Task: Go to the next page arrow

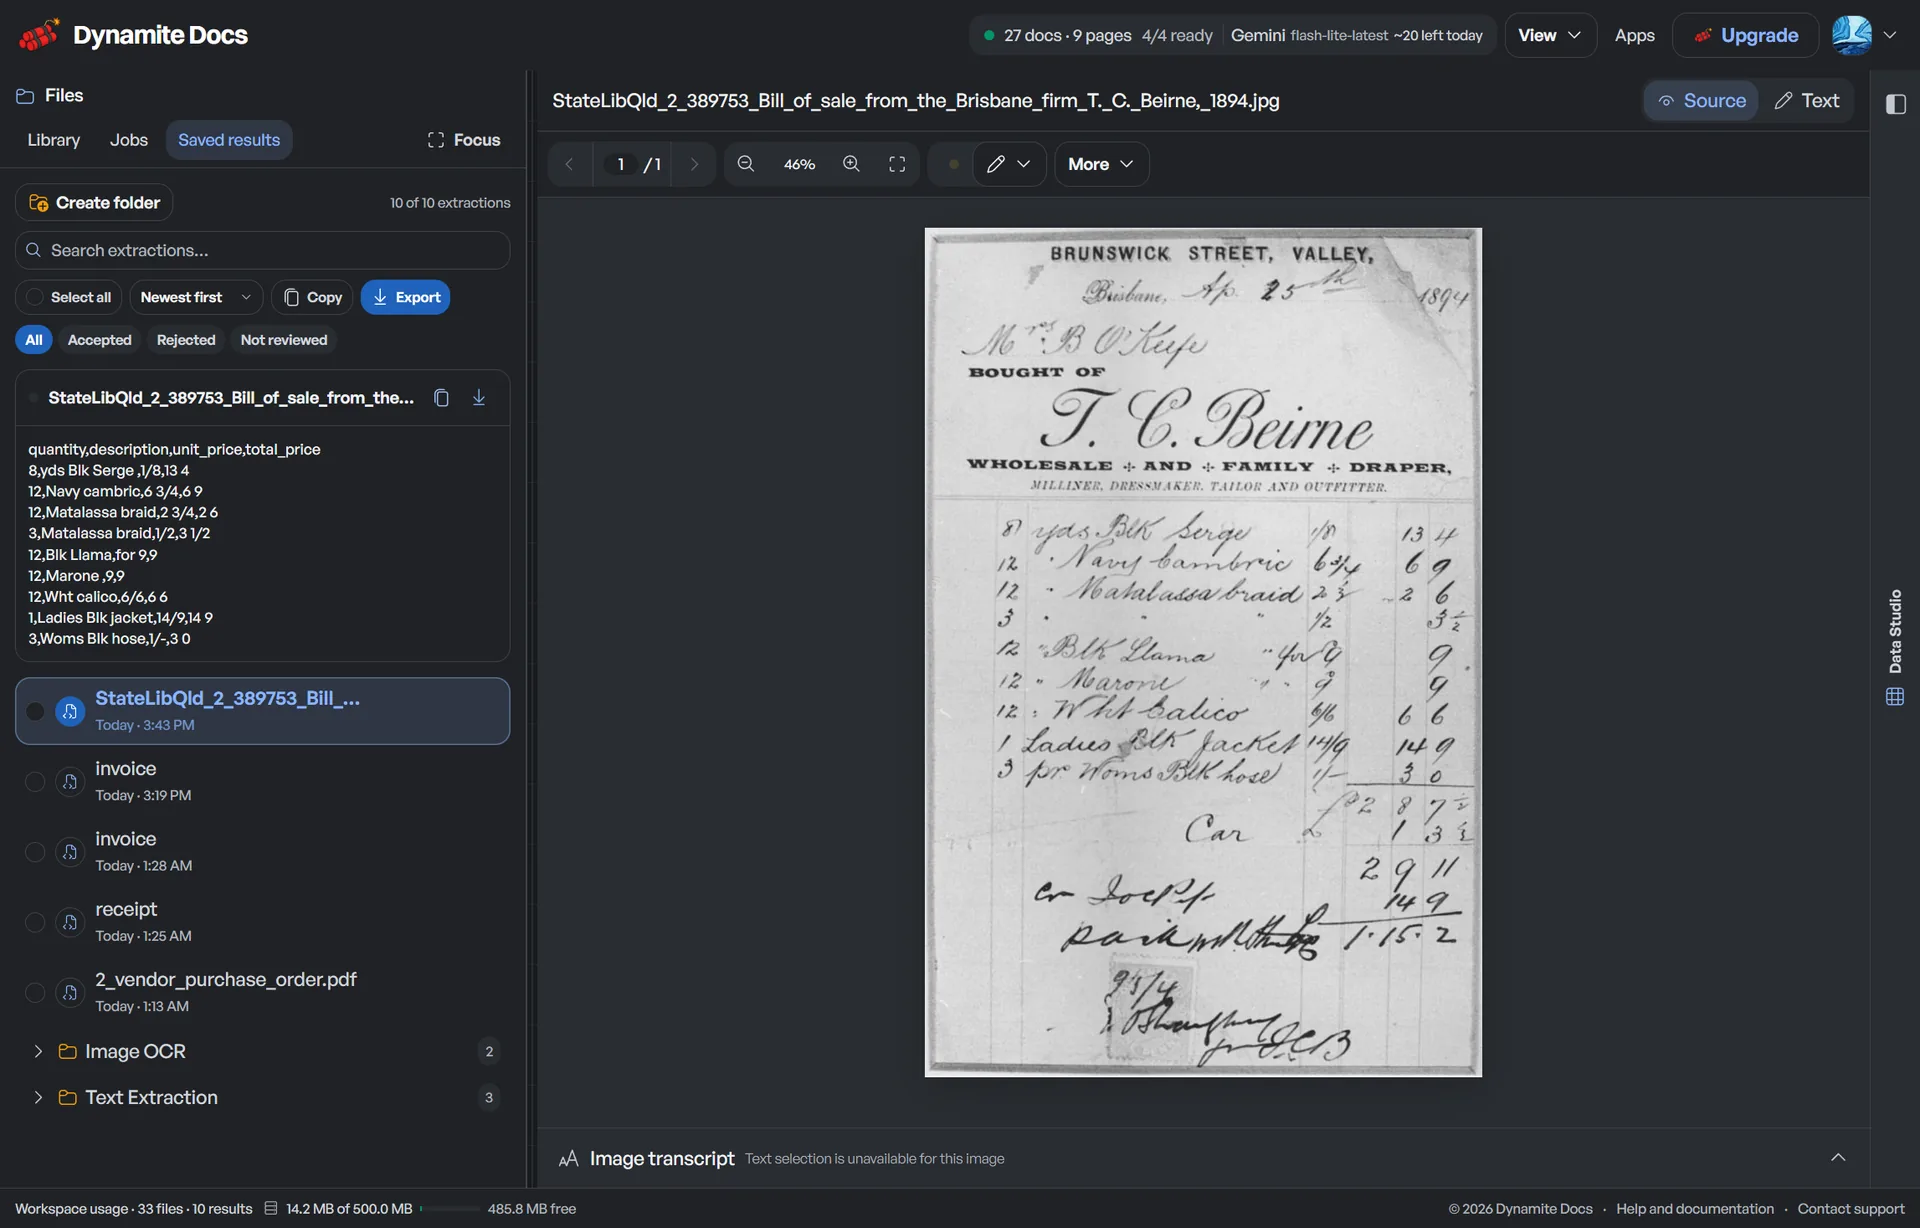Action: 694,164
